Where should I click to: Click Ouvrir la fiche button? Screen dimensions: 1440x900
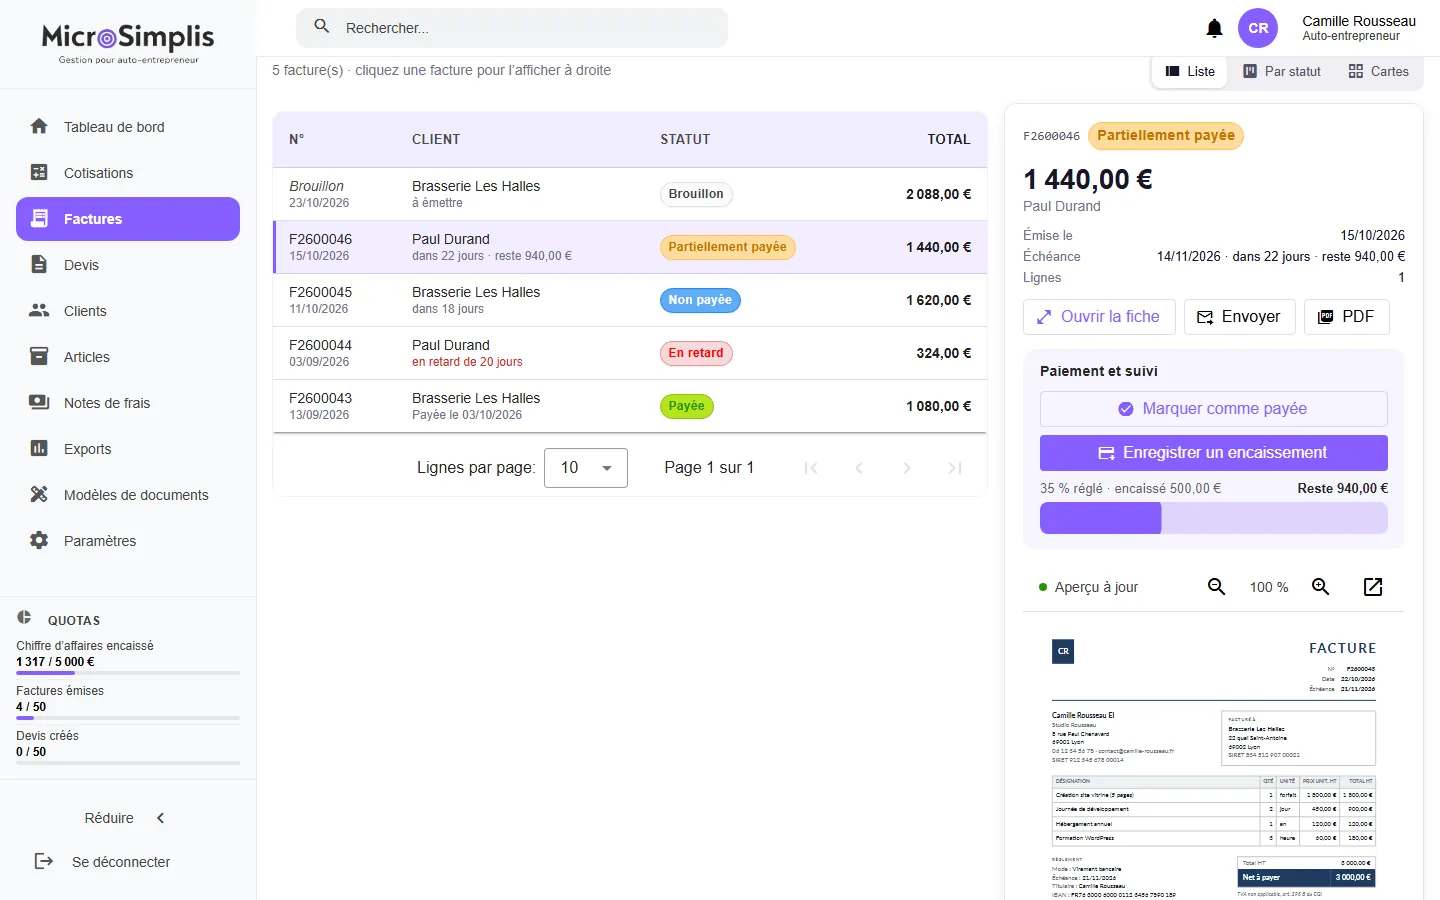point(1098,317)
